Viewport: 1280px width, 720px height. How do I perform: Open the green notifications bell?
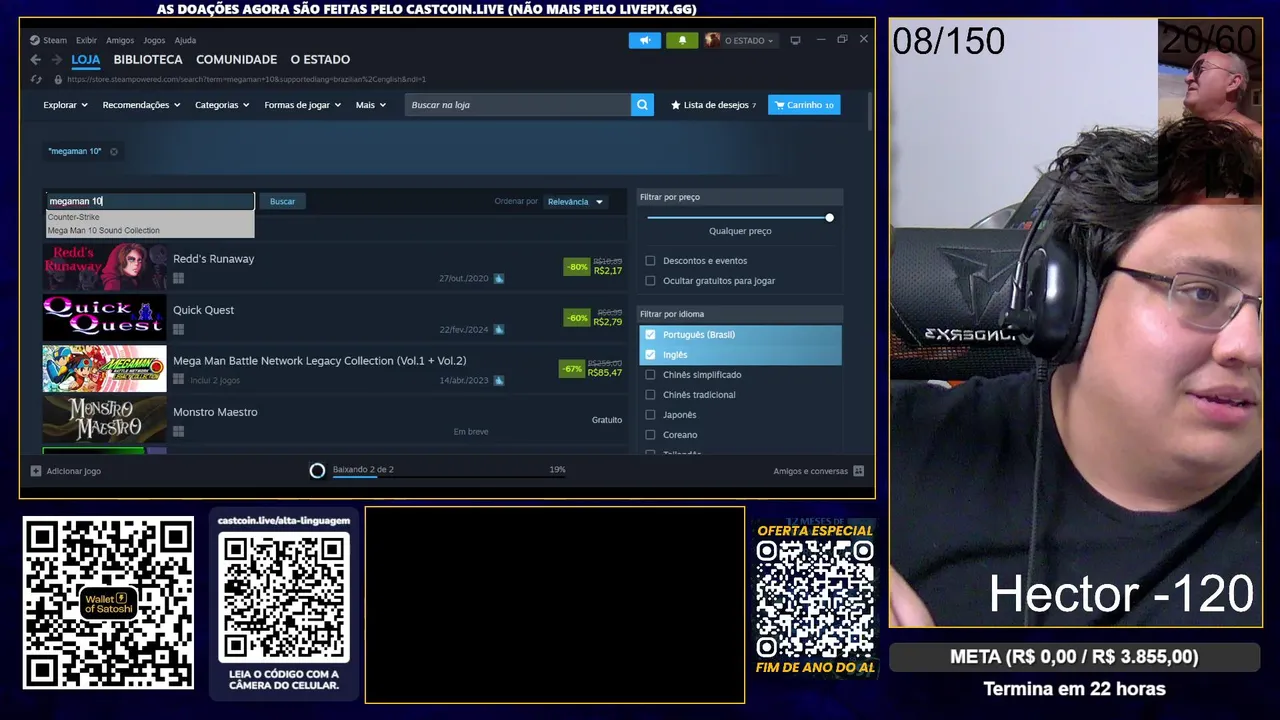click(682, 40)
